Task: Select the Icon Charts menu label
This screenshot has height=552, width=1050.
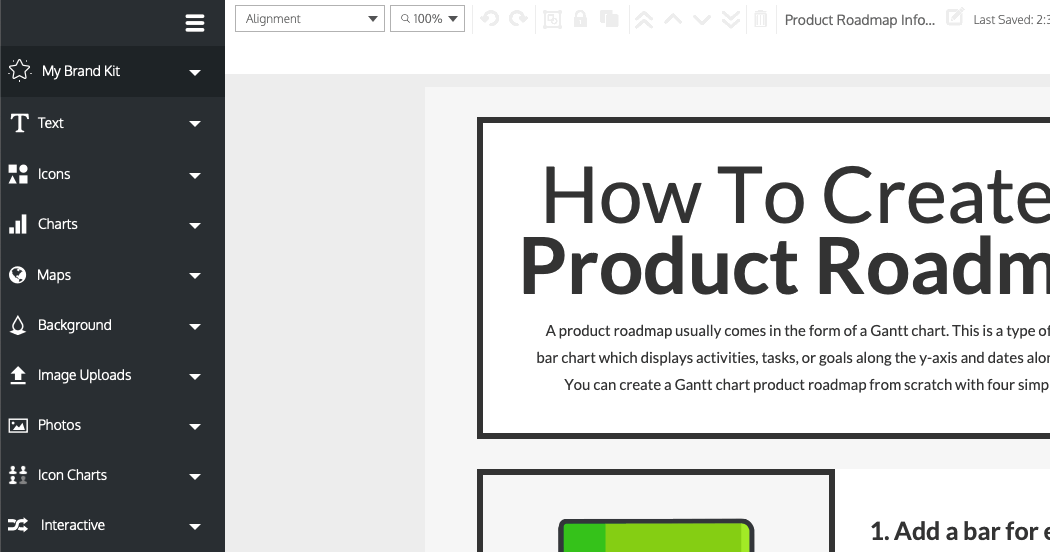Action: point(72,475)
